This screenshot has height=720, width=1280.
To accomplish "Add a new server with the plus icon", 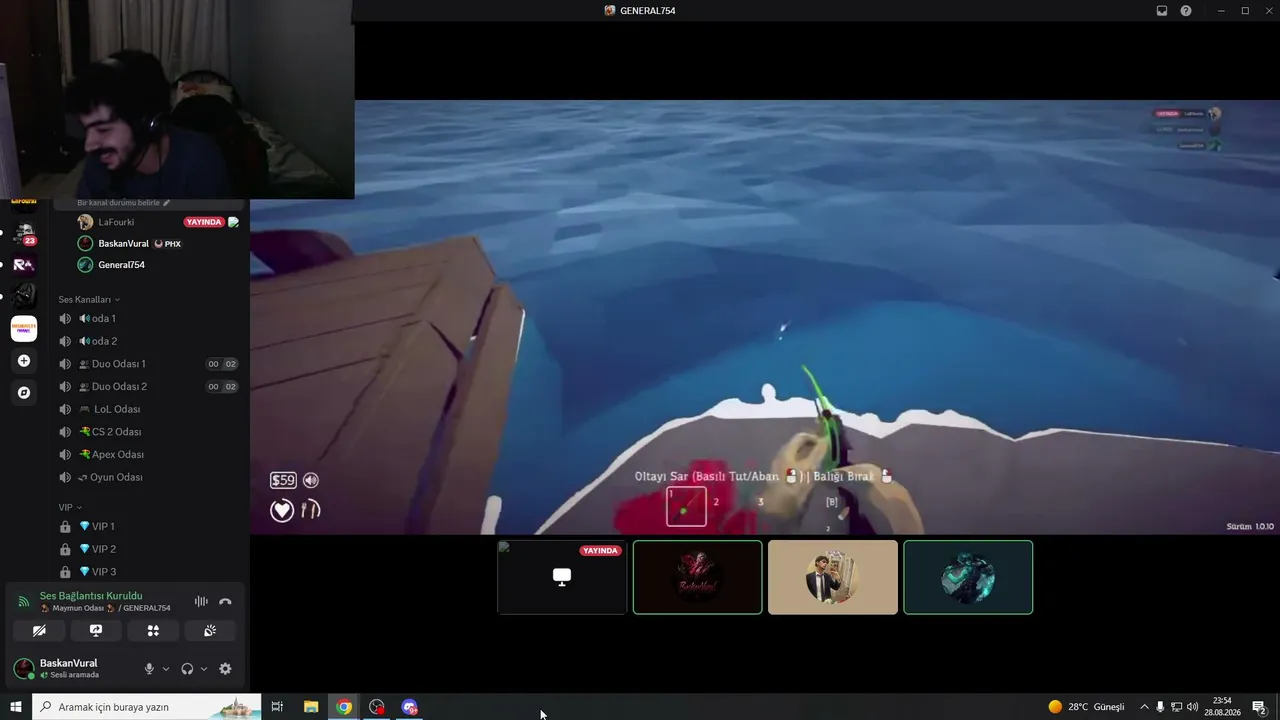I will click(x=24, y=361).
